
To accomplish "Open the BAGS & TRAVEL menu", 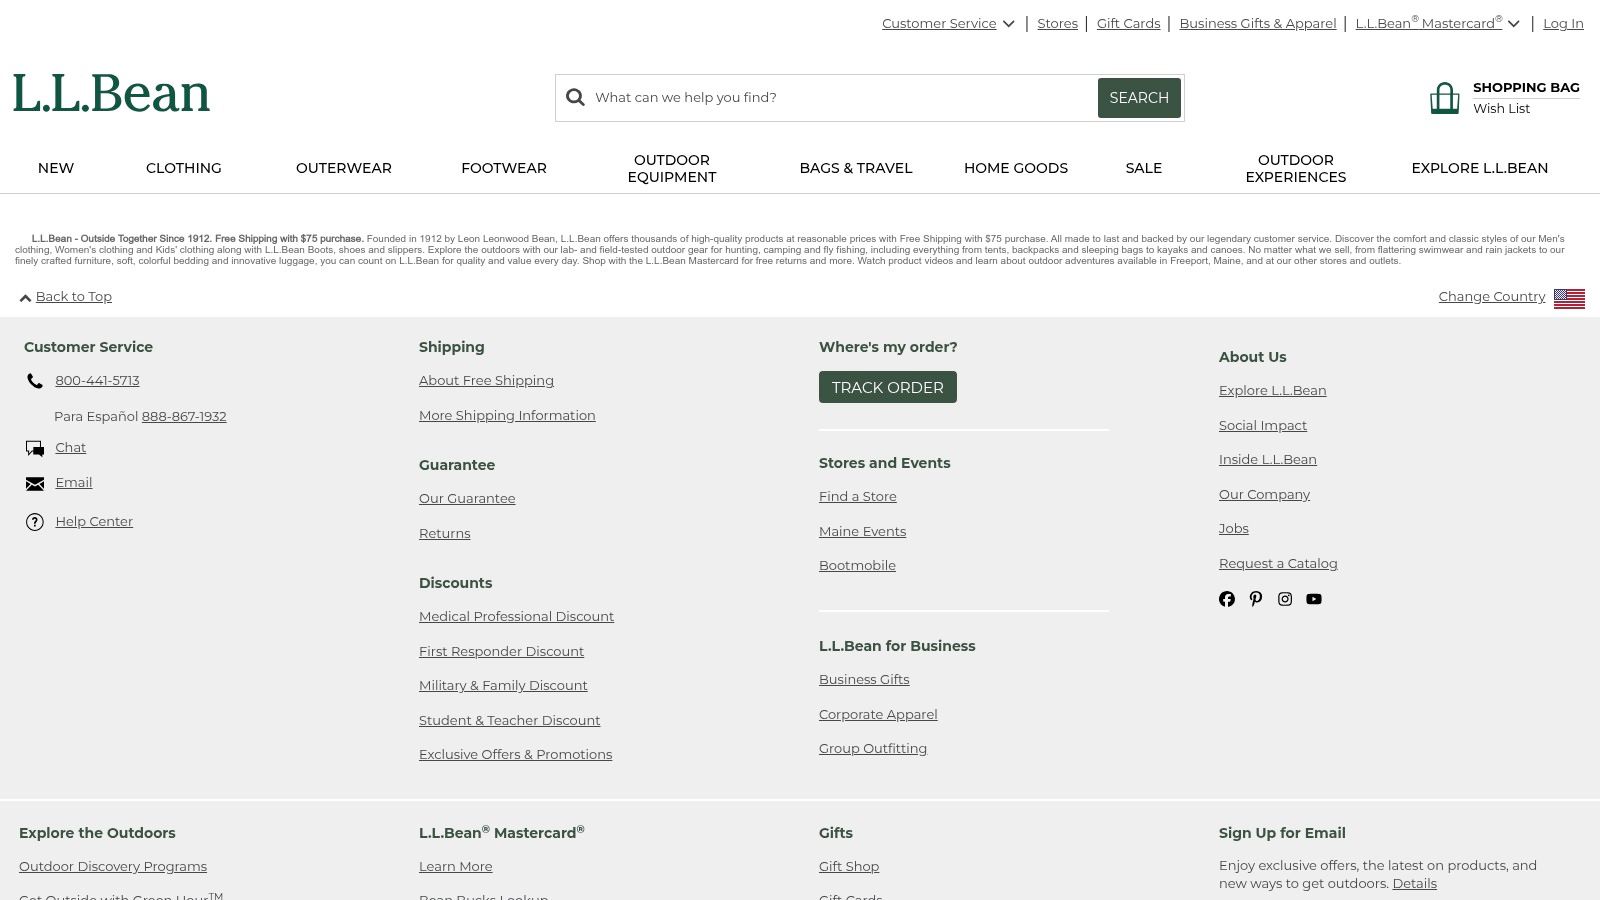I will 856,168.
